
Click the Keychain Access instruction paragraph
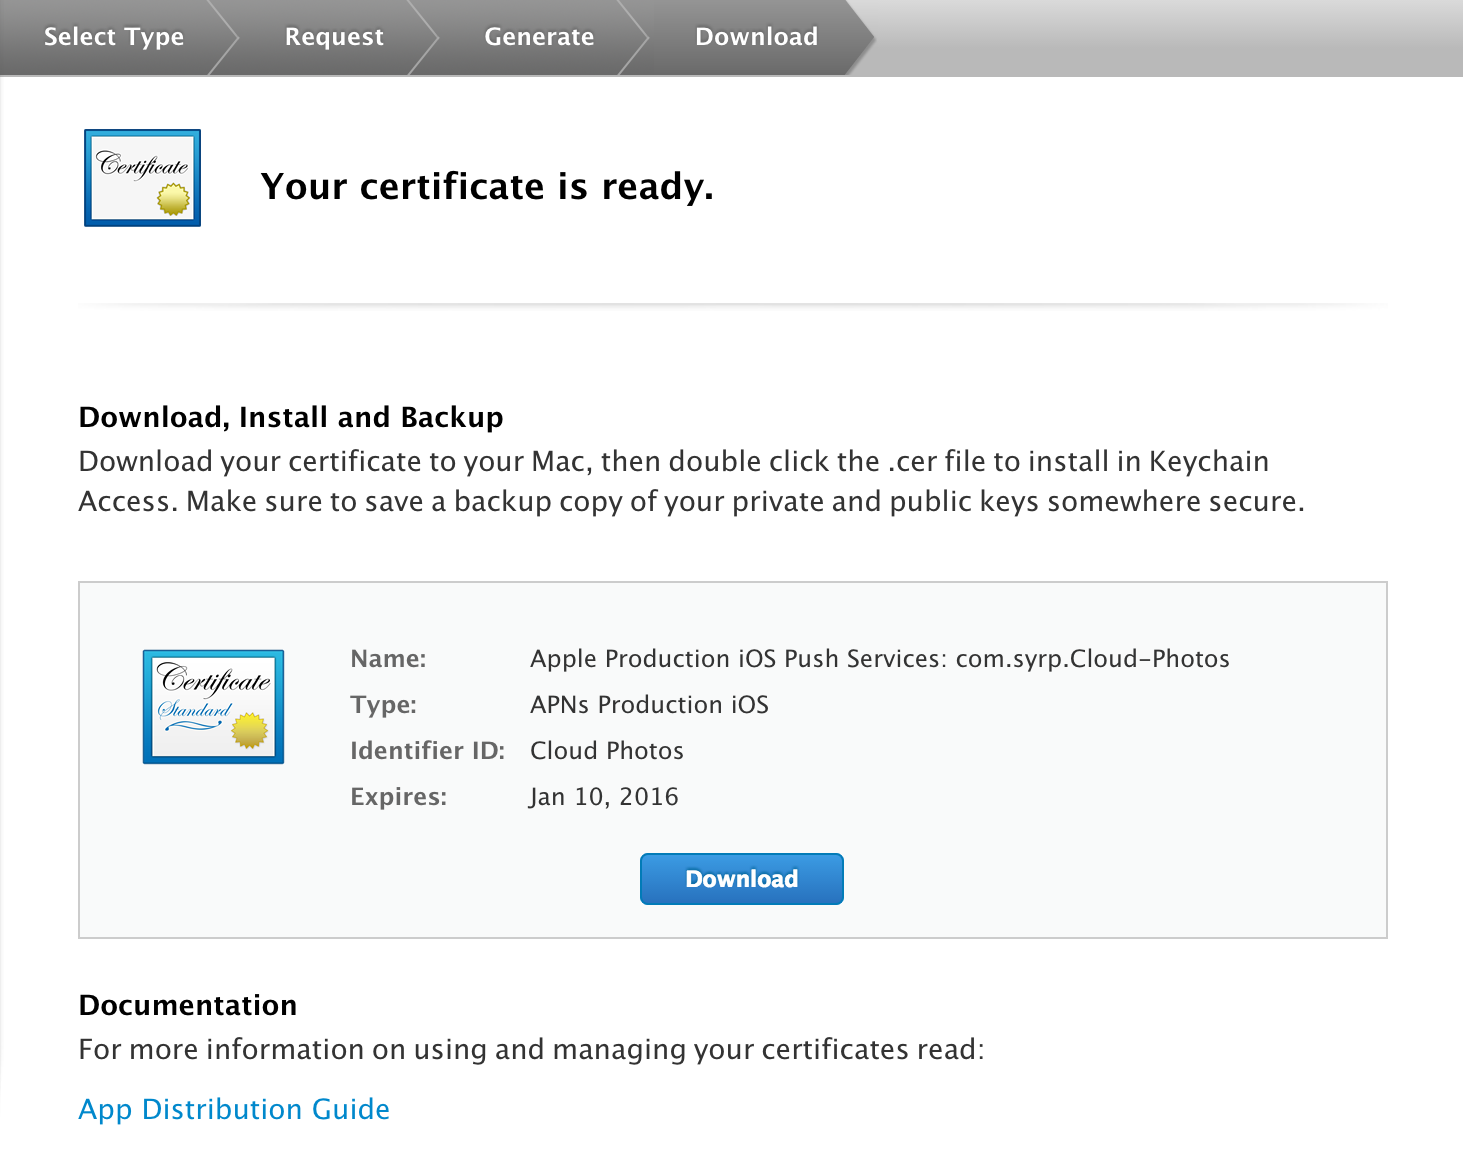[x=692, y=481]
